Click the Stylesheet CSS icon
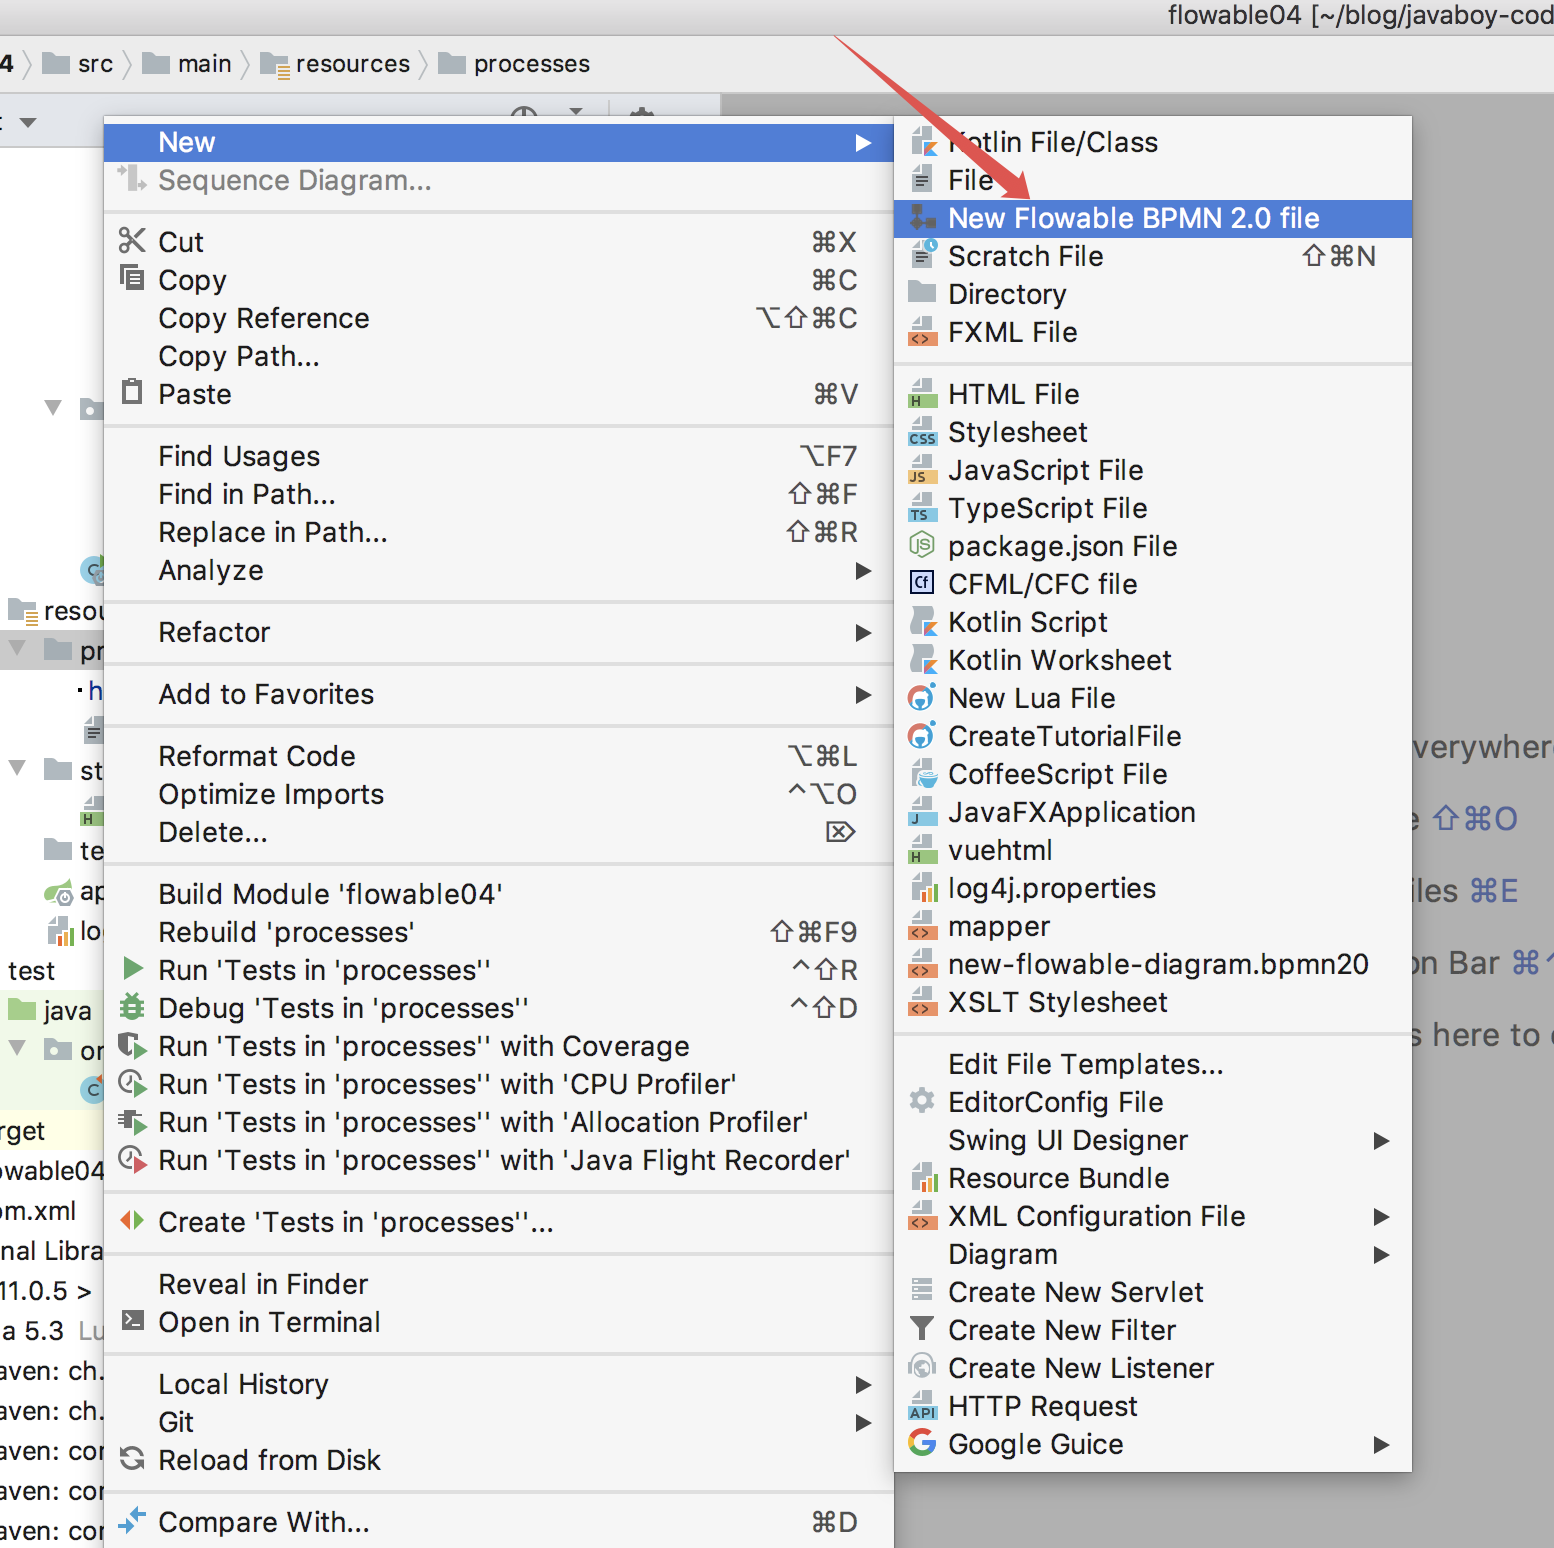Viewport: 1554px width, 1548px height. point(922,432)
